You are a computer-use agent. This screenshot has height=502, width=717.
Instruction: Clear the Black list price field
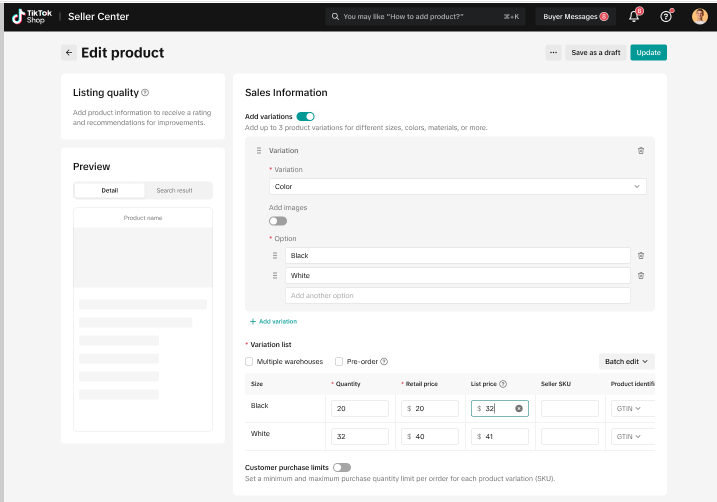pyautogui.click(x=519, y=408)
